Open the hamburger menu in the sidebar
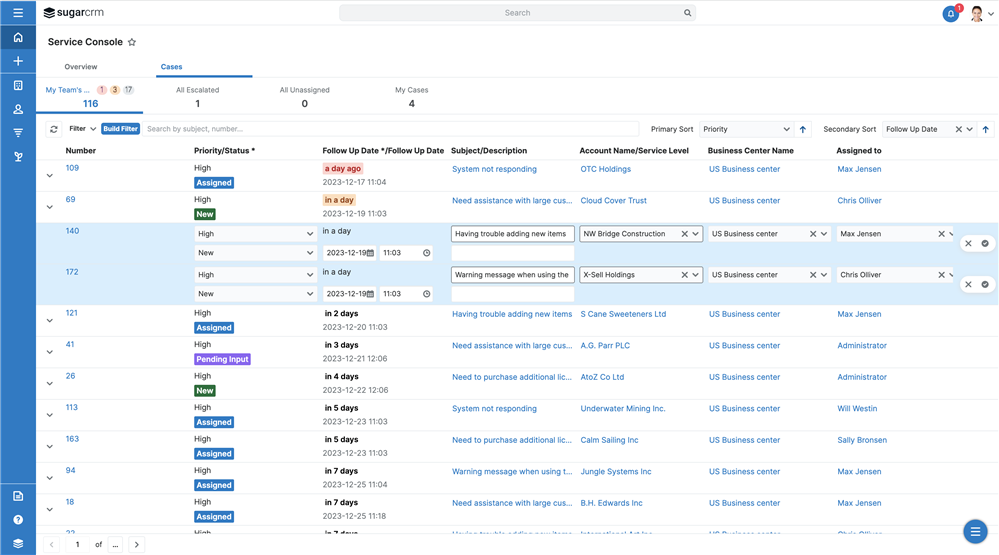999x555 pixels. click(x=18, y=13)
